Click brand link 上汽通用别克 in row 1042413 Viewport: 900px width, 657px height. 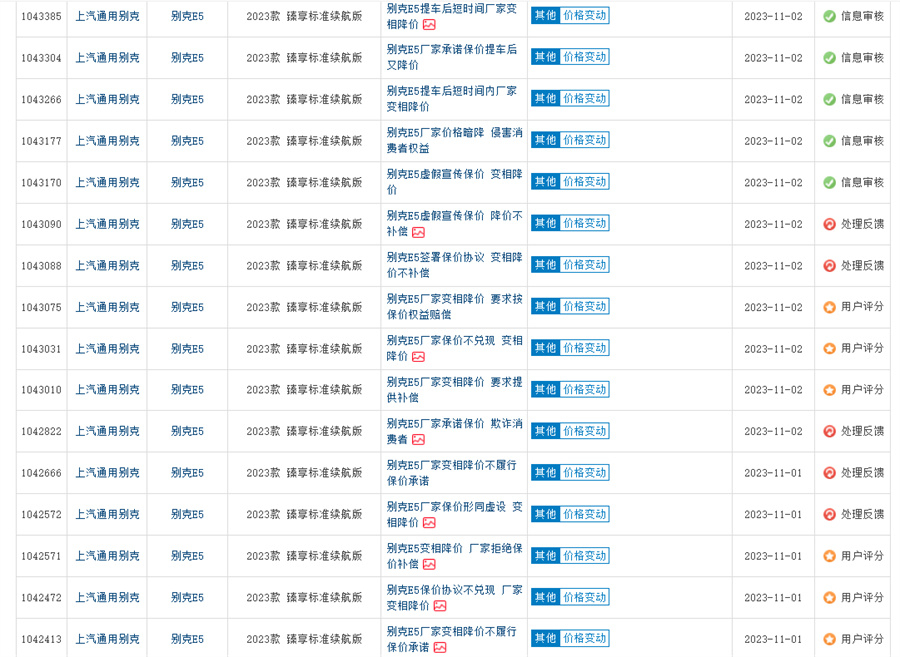coord(107,639)
